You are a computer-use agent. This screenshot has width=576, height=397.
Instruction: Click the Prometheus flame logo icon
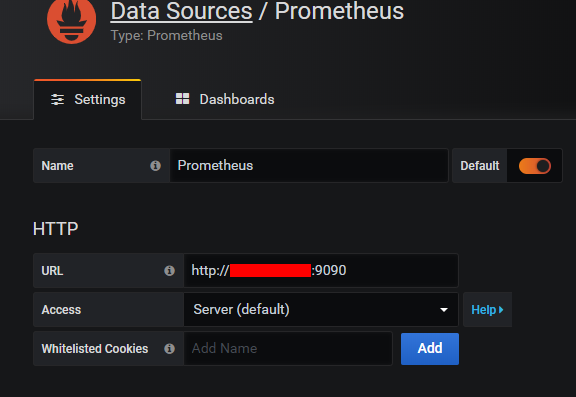pyautogui.click(x=71, y=21)
